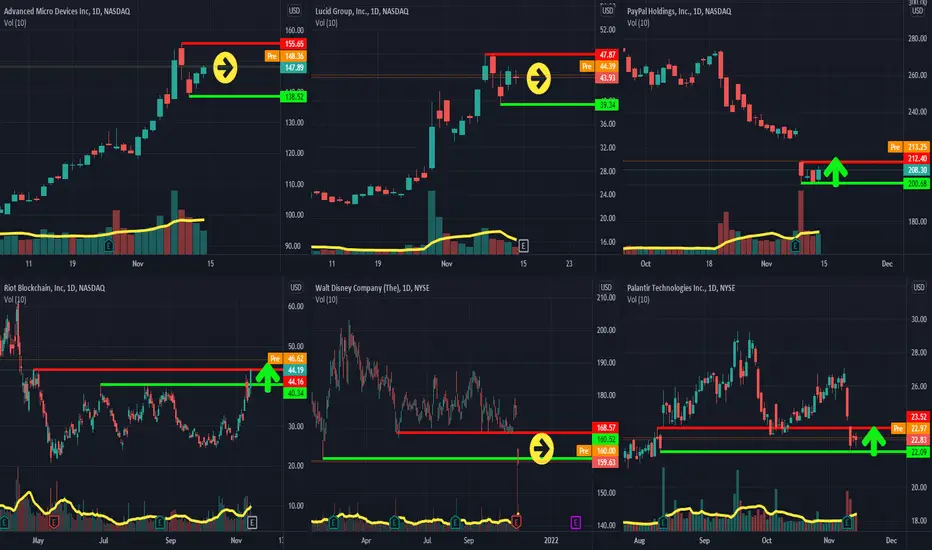Click the green E marker near Sep on Riot chart
The image size is (932, 550).
pyautogui.click(x=159, y=522)
